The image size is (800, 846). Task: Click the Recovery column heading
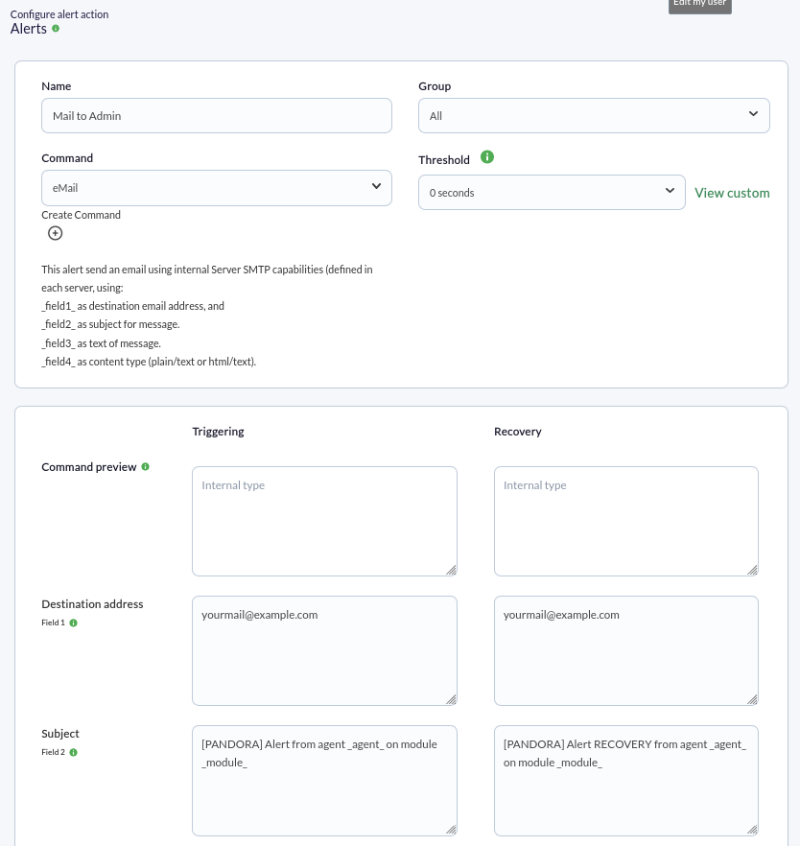coord(517,432)
